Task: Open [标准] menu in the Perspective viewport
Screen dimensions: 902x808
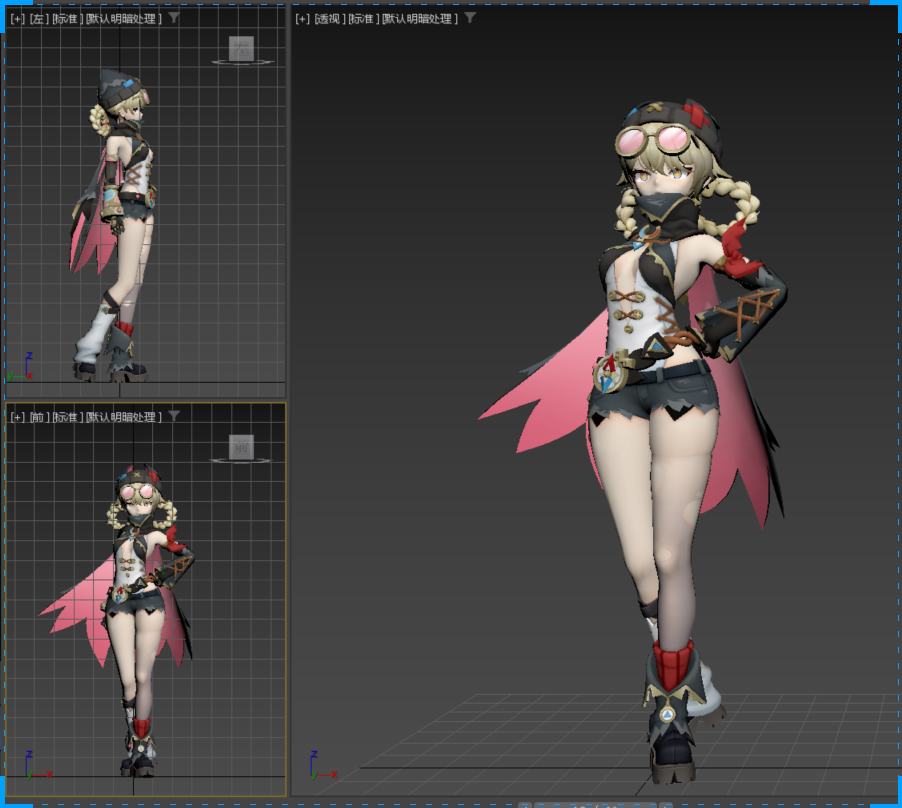Action: (x=364, y=19)
